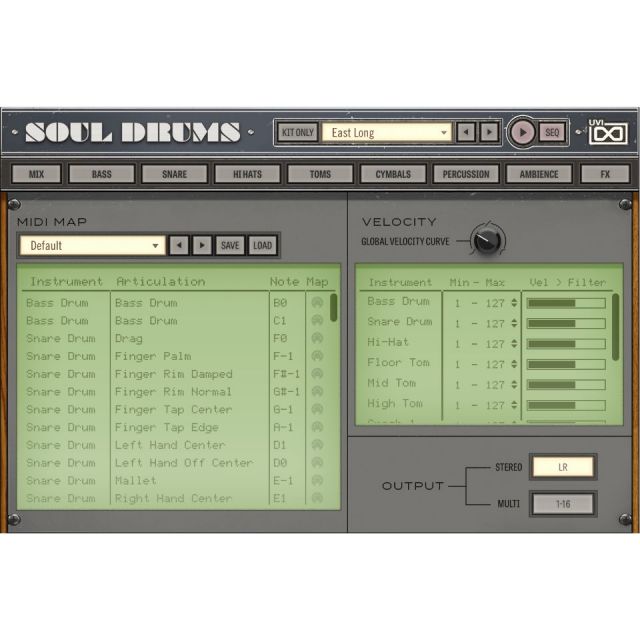Click the MIDI learn icon in Drag row
The height and width of the screenshot is (640, 640).
click(x=317, y=338)
